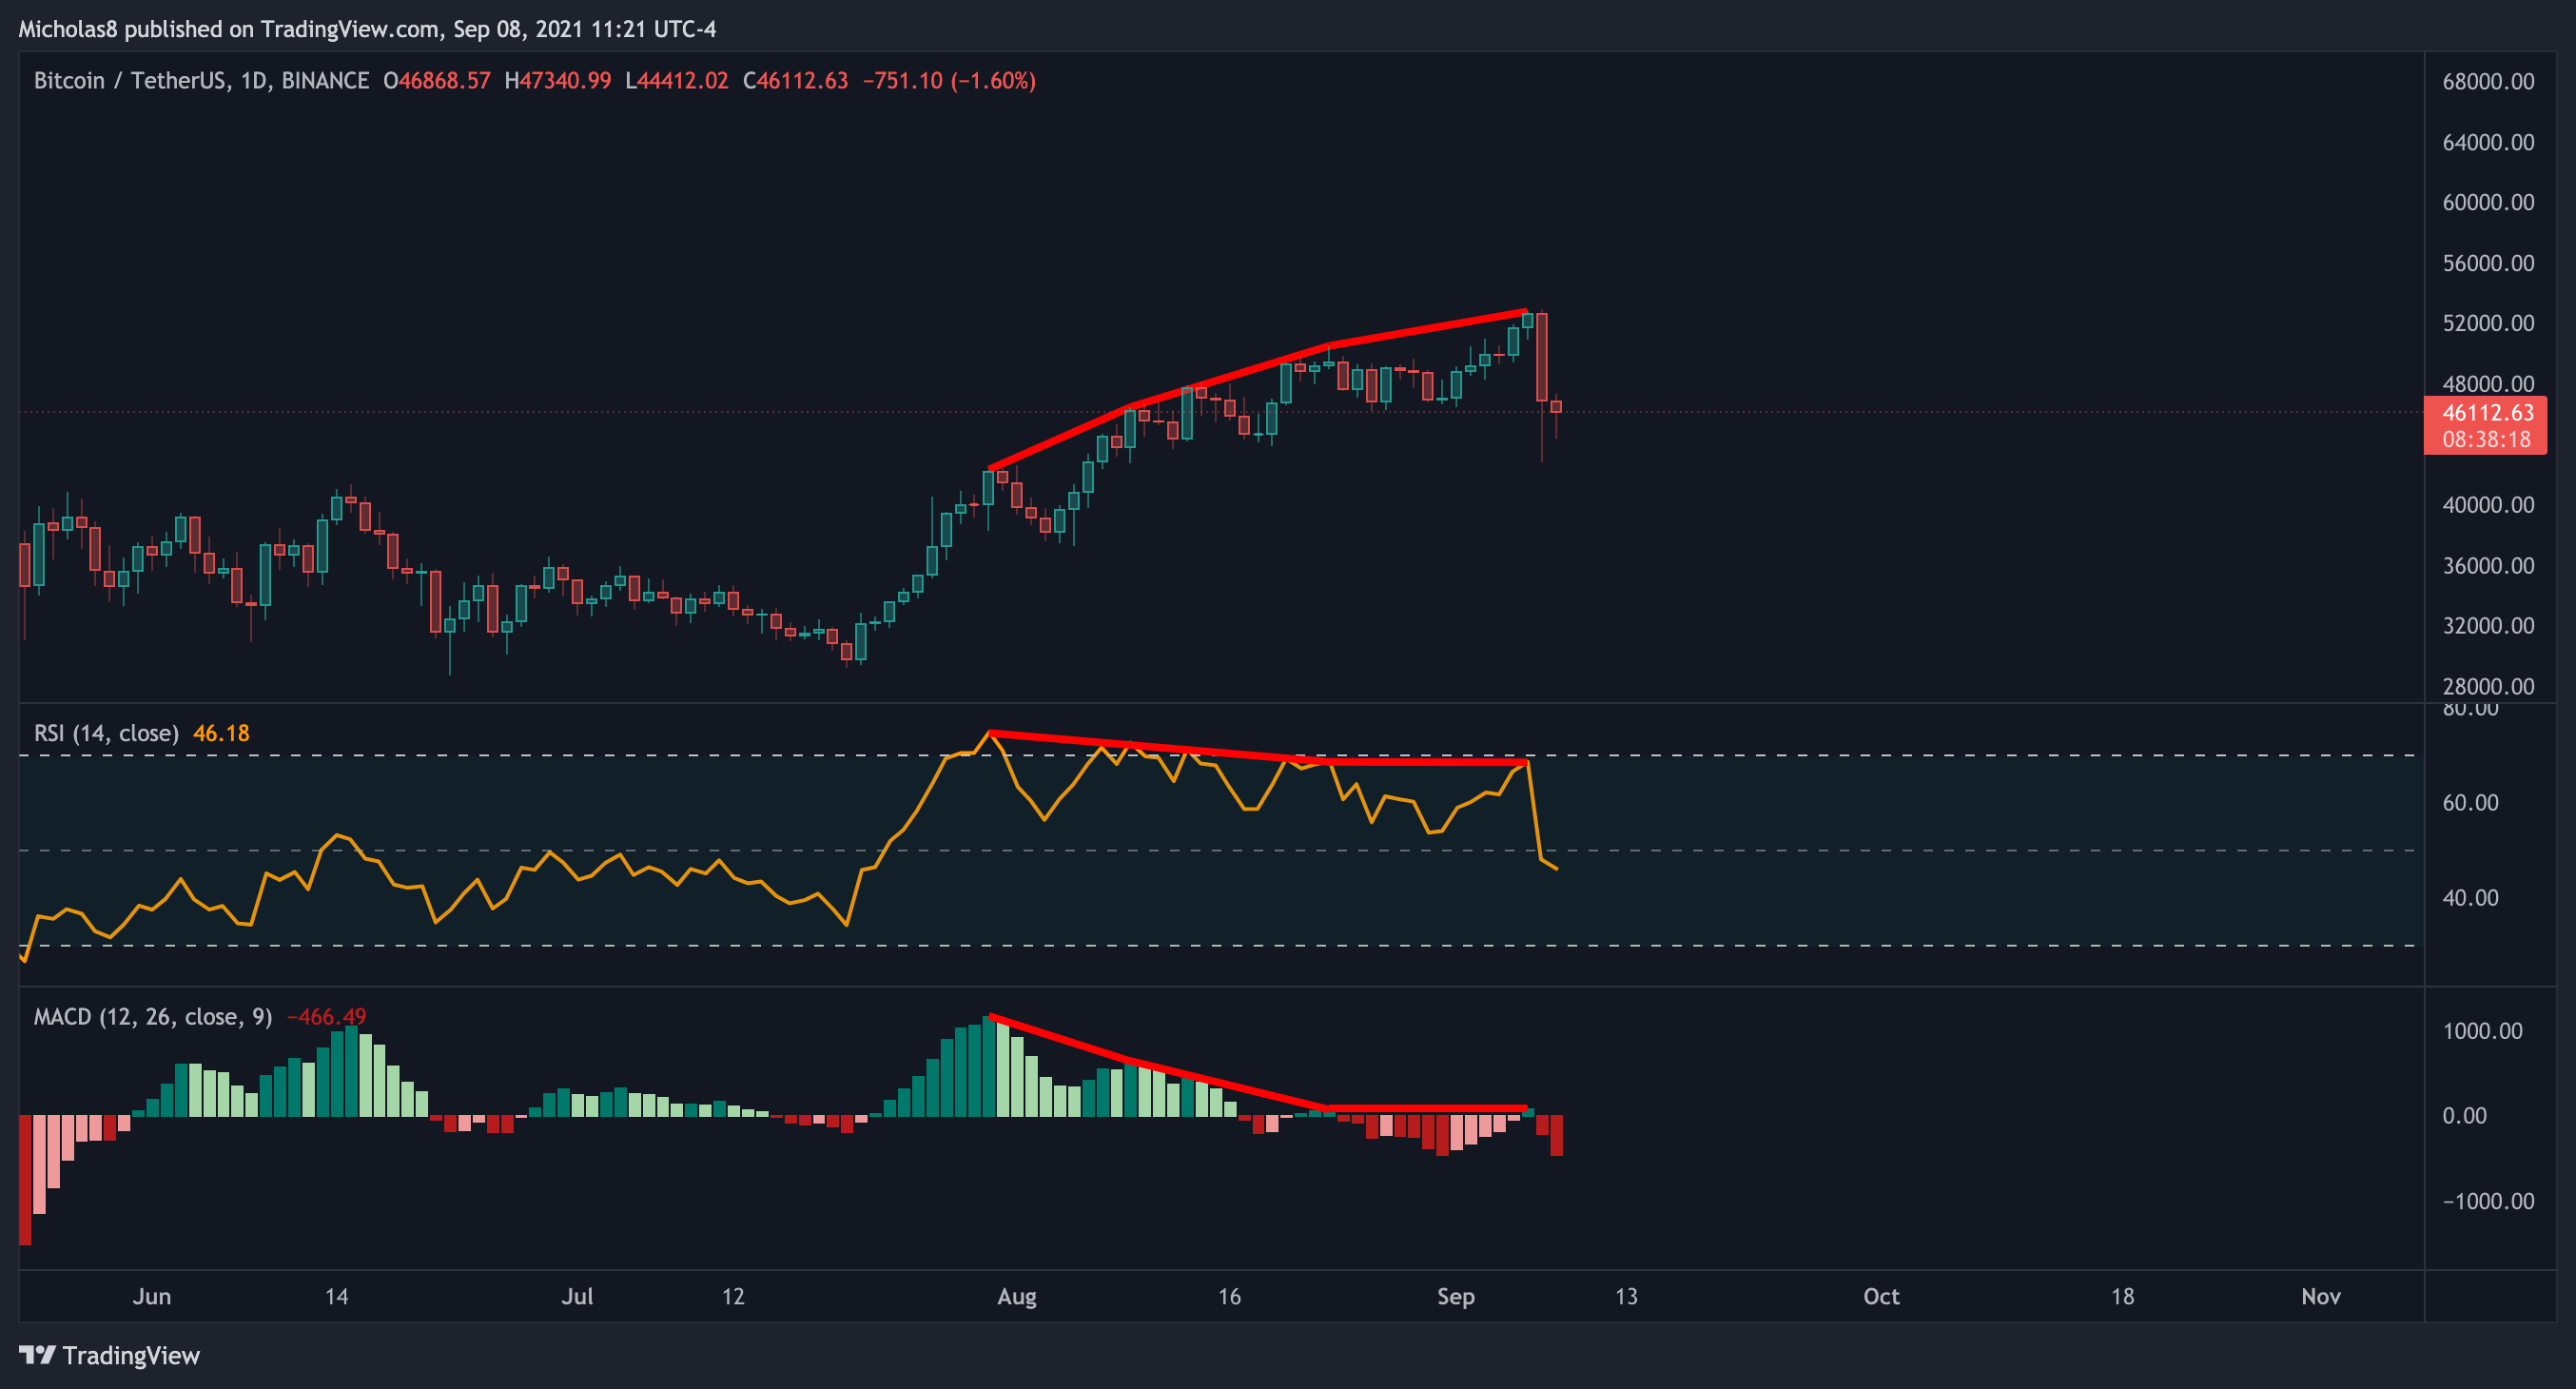Click the 'Aug' date label on time axis
The height and width of the screenshot is (1389, 2576).
pos(1017,1297)
